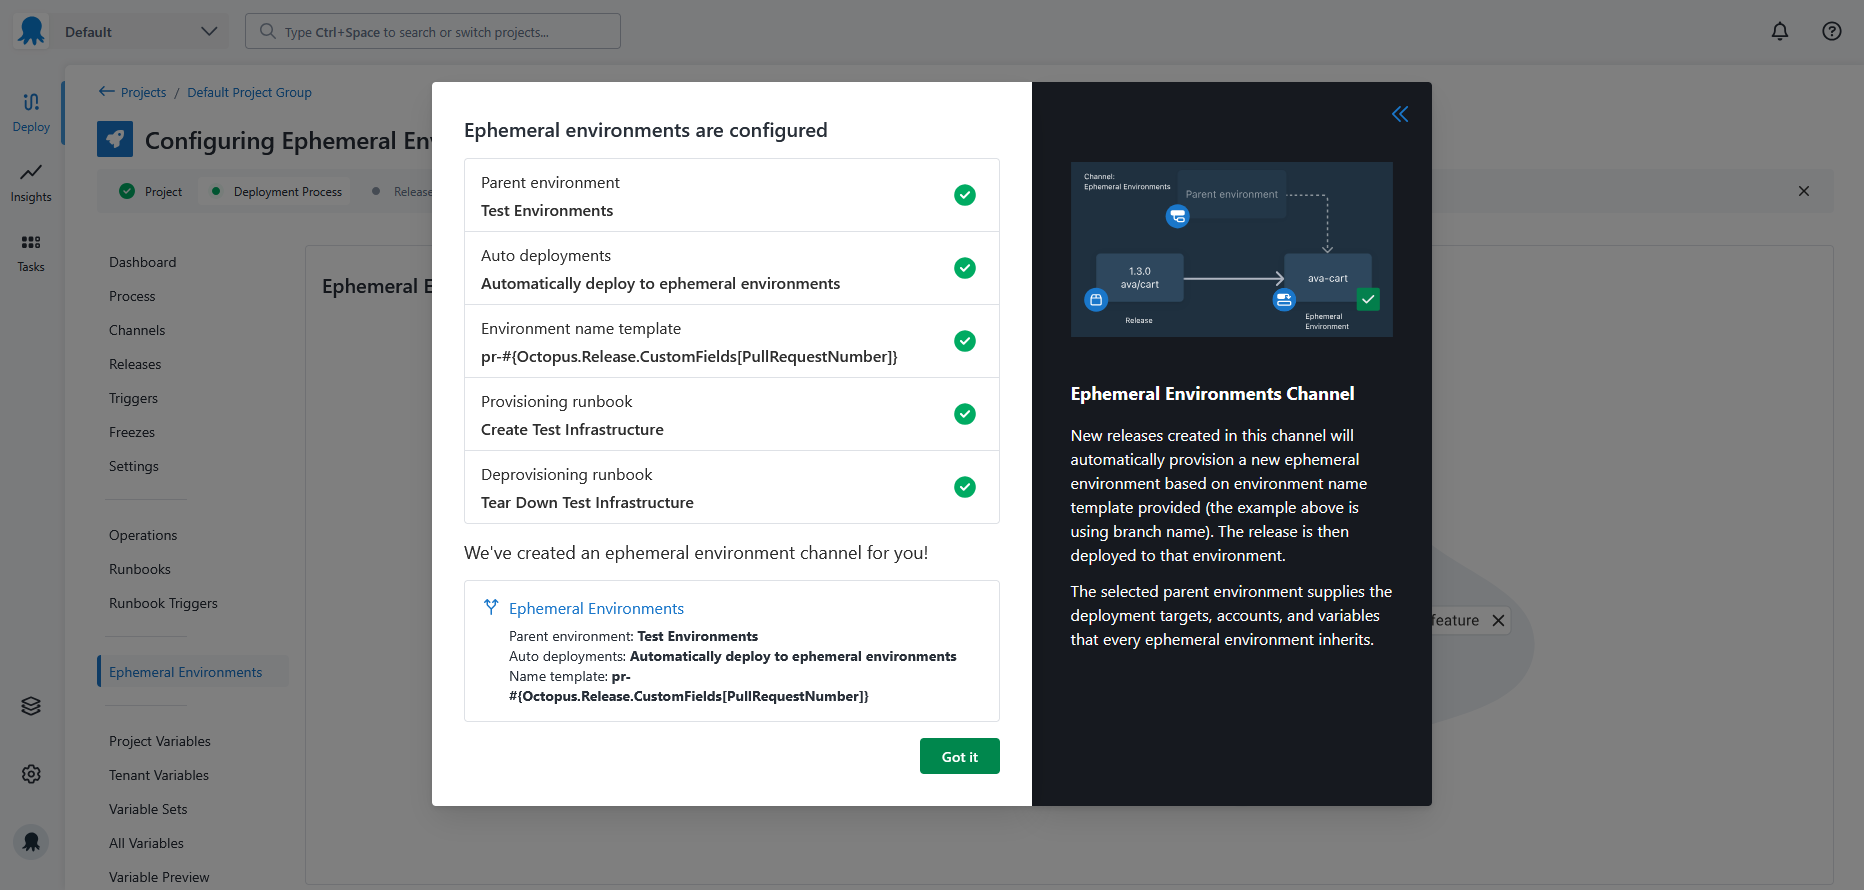This screenshot has width=1864, height=890.
Task: Open the Ephemeral Environments channel link
Action: 596,608
